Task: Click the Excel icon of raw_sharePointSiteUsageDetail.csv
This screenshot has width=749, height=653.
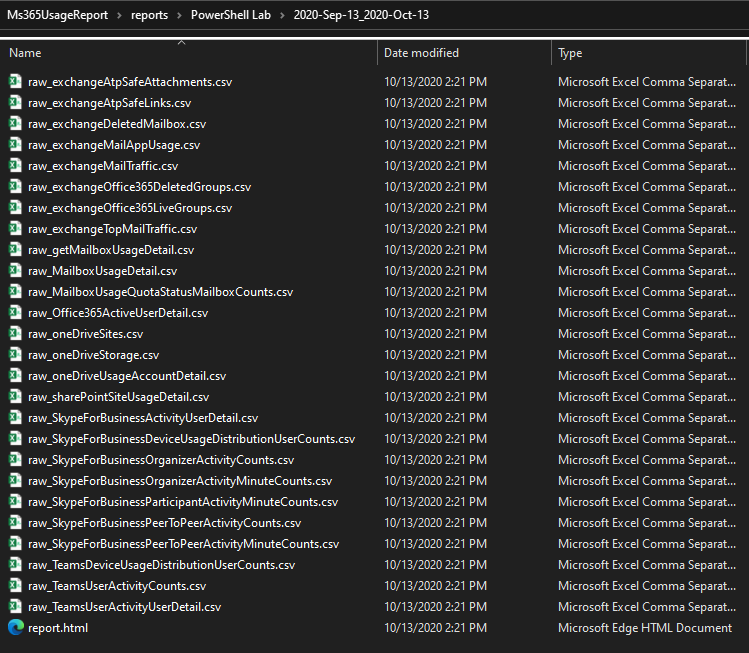Action: (x=15, y=396)
